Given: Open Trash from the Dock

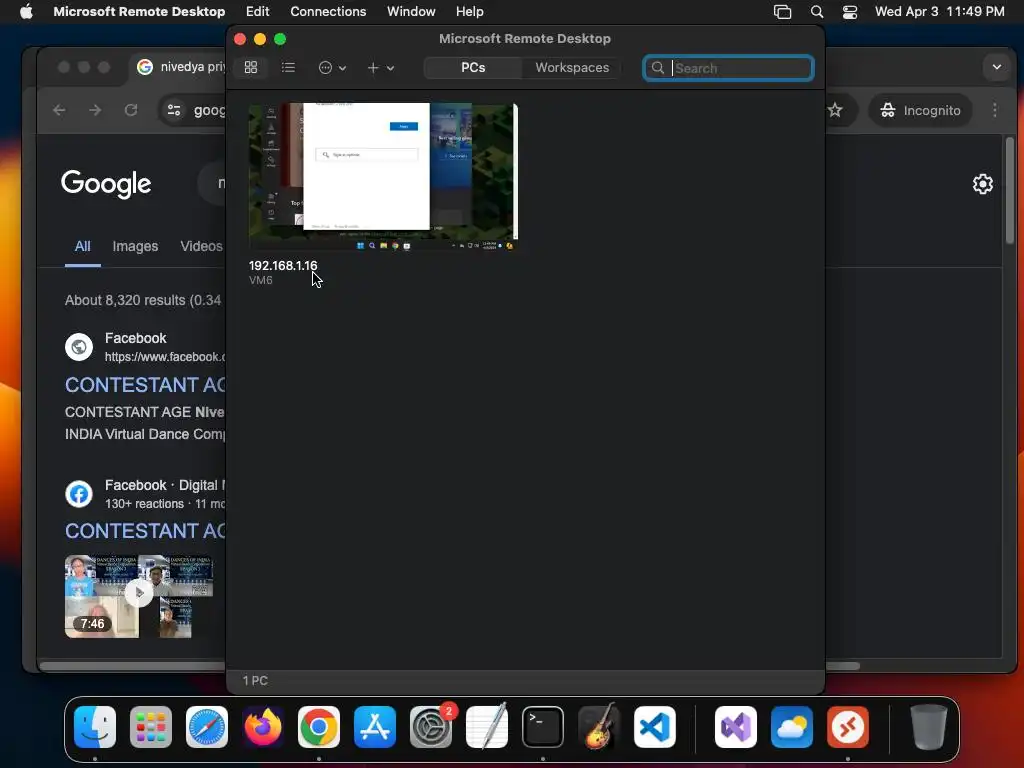Looking at the screenshot, I should [x=929, y=727].
